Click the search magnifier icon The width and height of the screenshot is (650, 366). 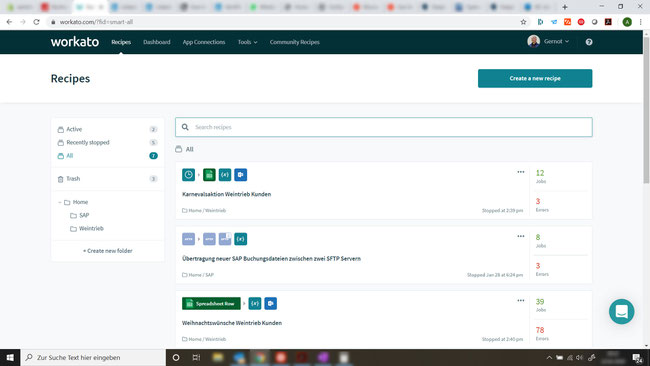point(185,127)
